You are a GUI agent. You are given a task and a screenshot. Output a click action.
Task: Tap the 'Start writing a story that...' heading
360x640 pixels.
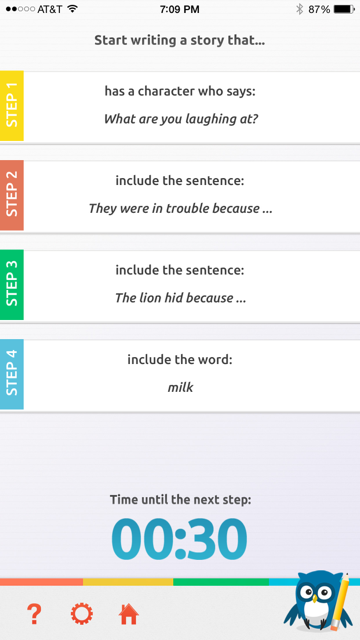pos(180,40)
